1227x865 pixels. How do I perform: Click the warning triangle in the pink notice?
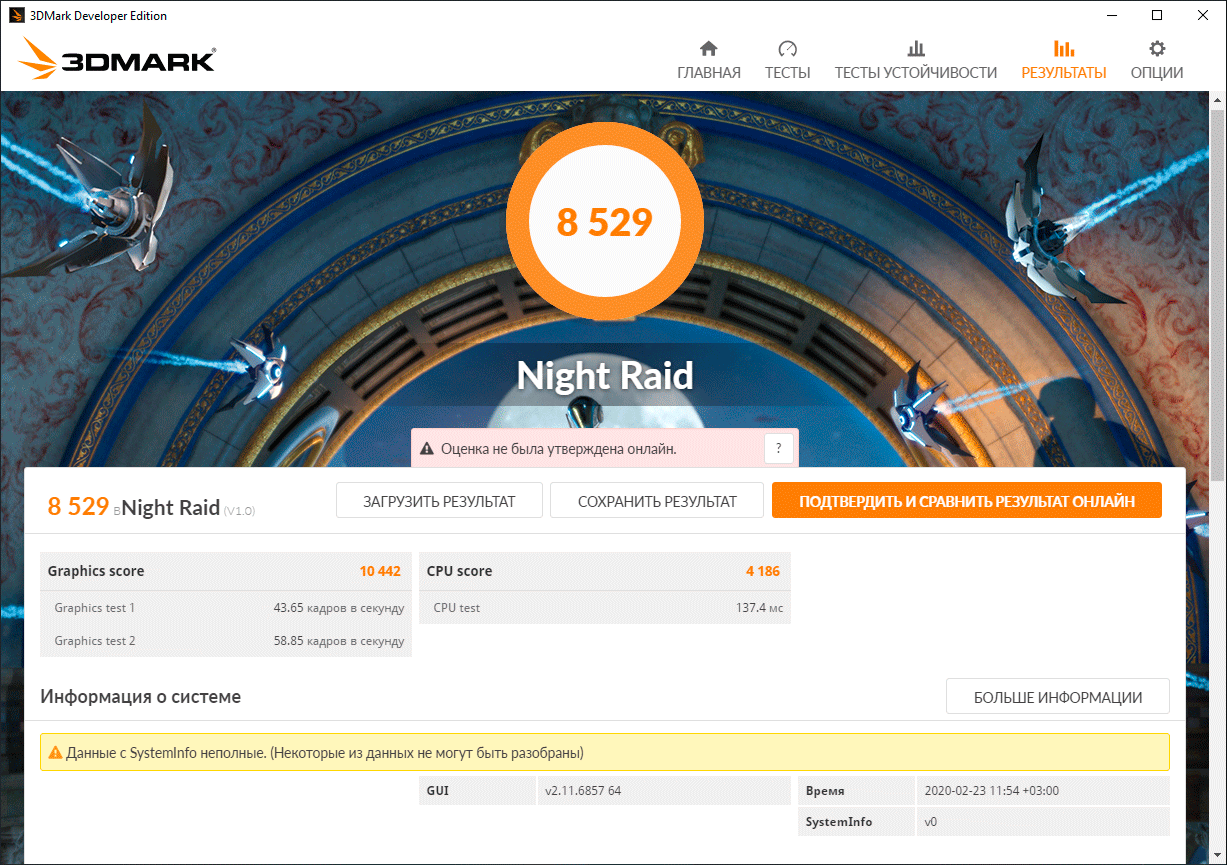[x=427, y=449]
